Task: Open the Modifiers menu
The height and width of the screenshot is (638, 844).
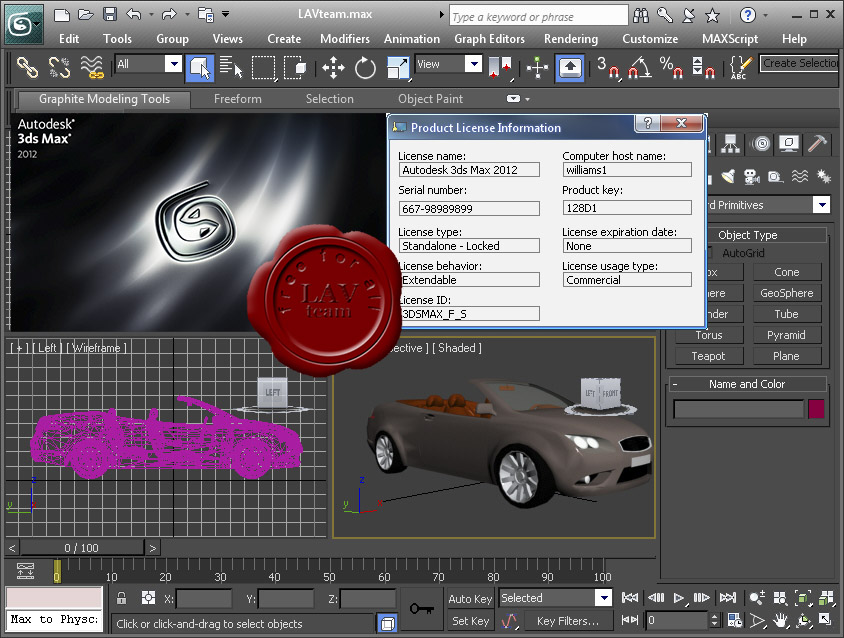Action: pyautogui.click(x=345, y=39)
